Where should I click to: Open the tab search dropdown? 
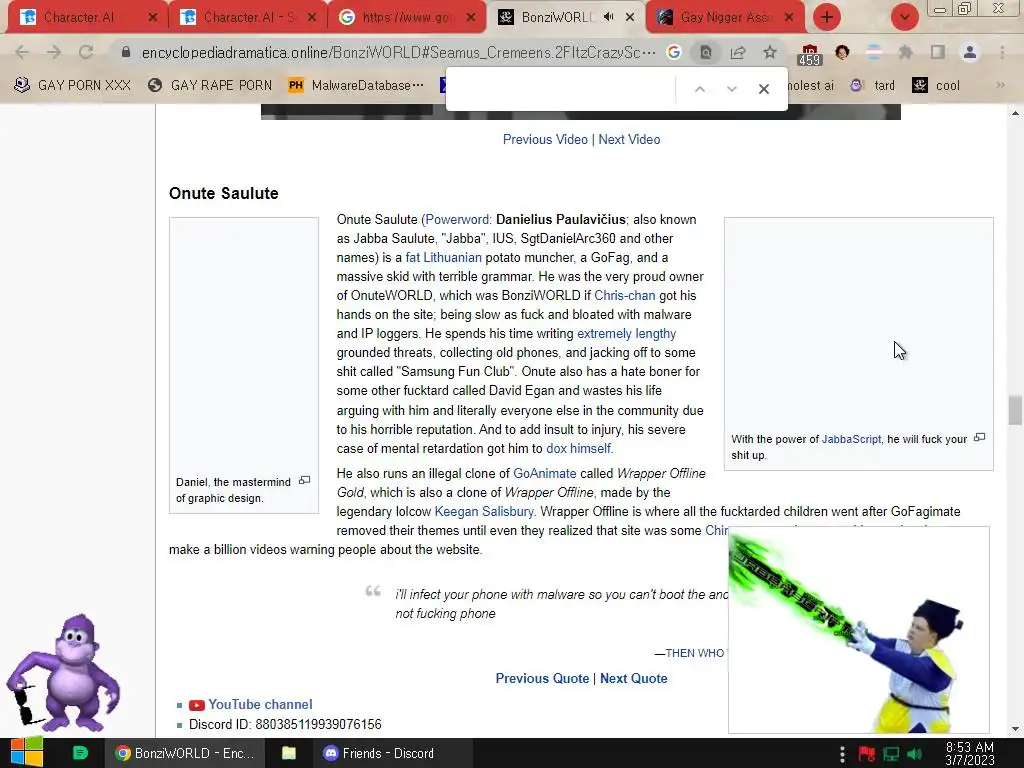point(904,17)
